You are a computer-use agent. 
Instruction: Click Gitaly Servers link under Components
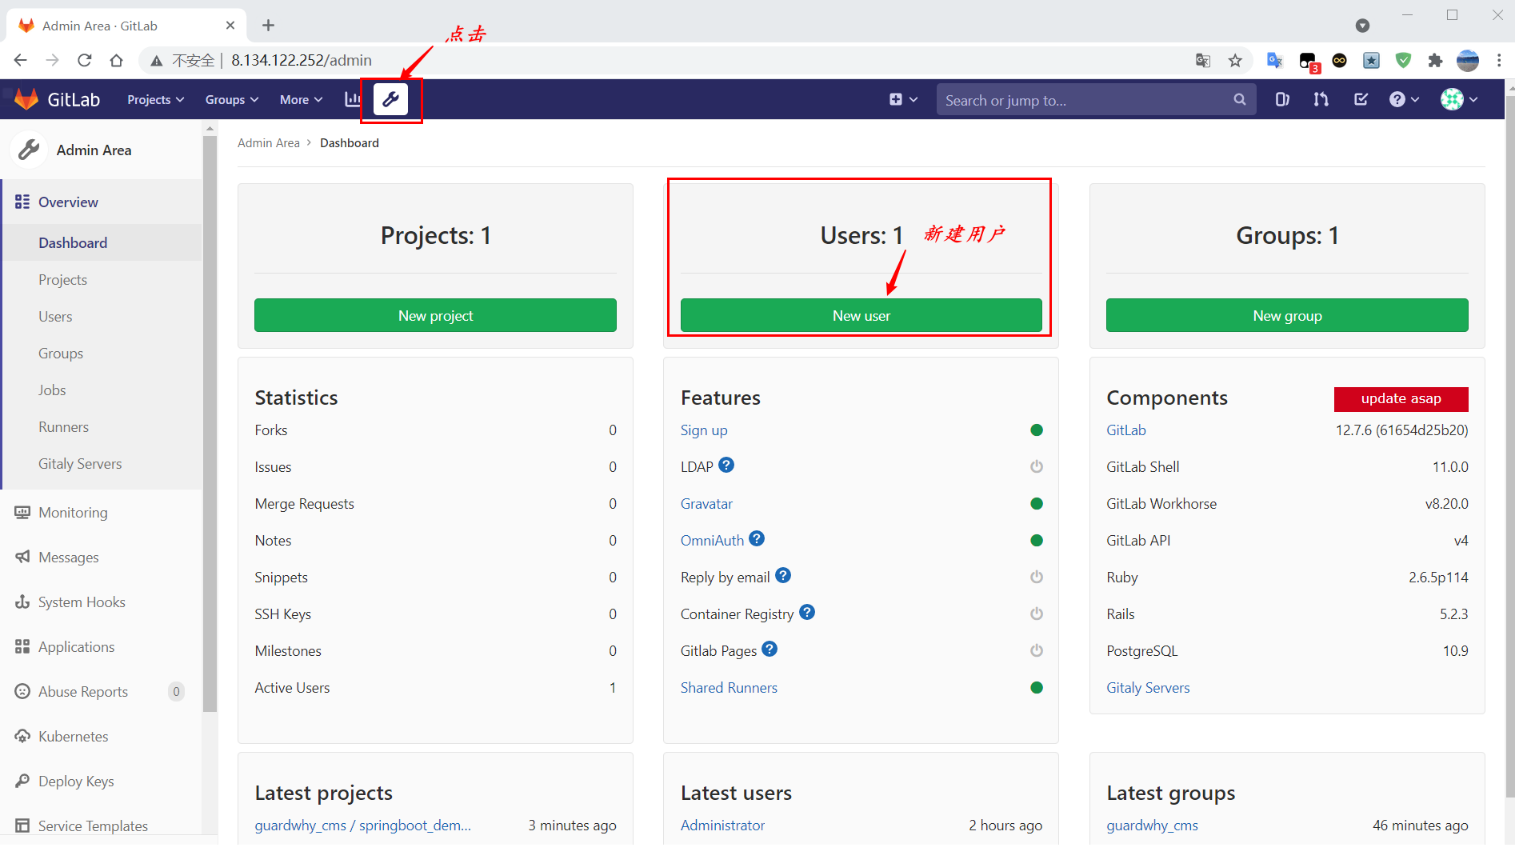tap(1148, 688)
